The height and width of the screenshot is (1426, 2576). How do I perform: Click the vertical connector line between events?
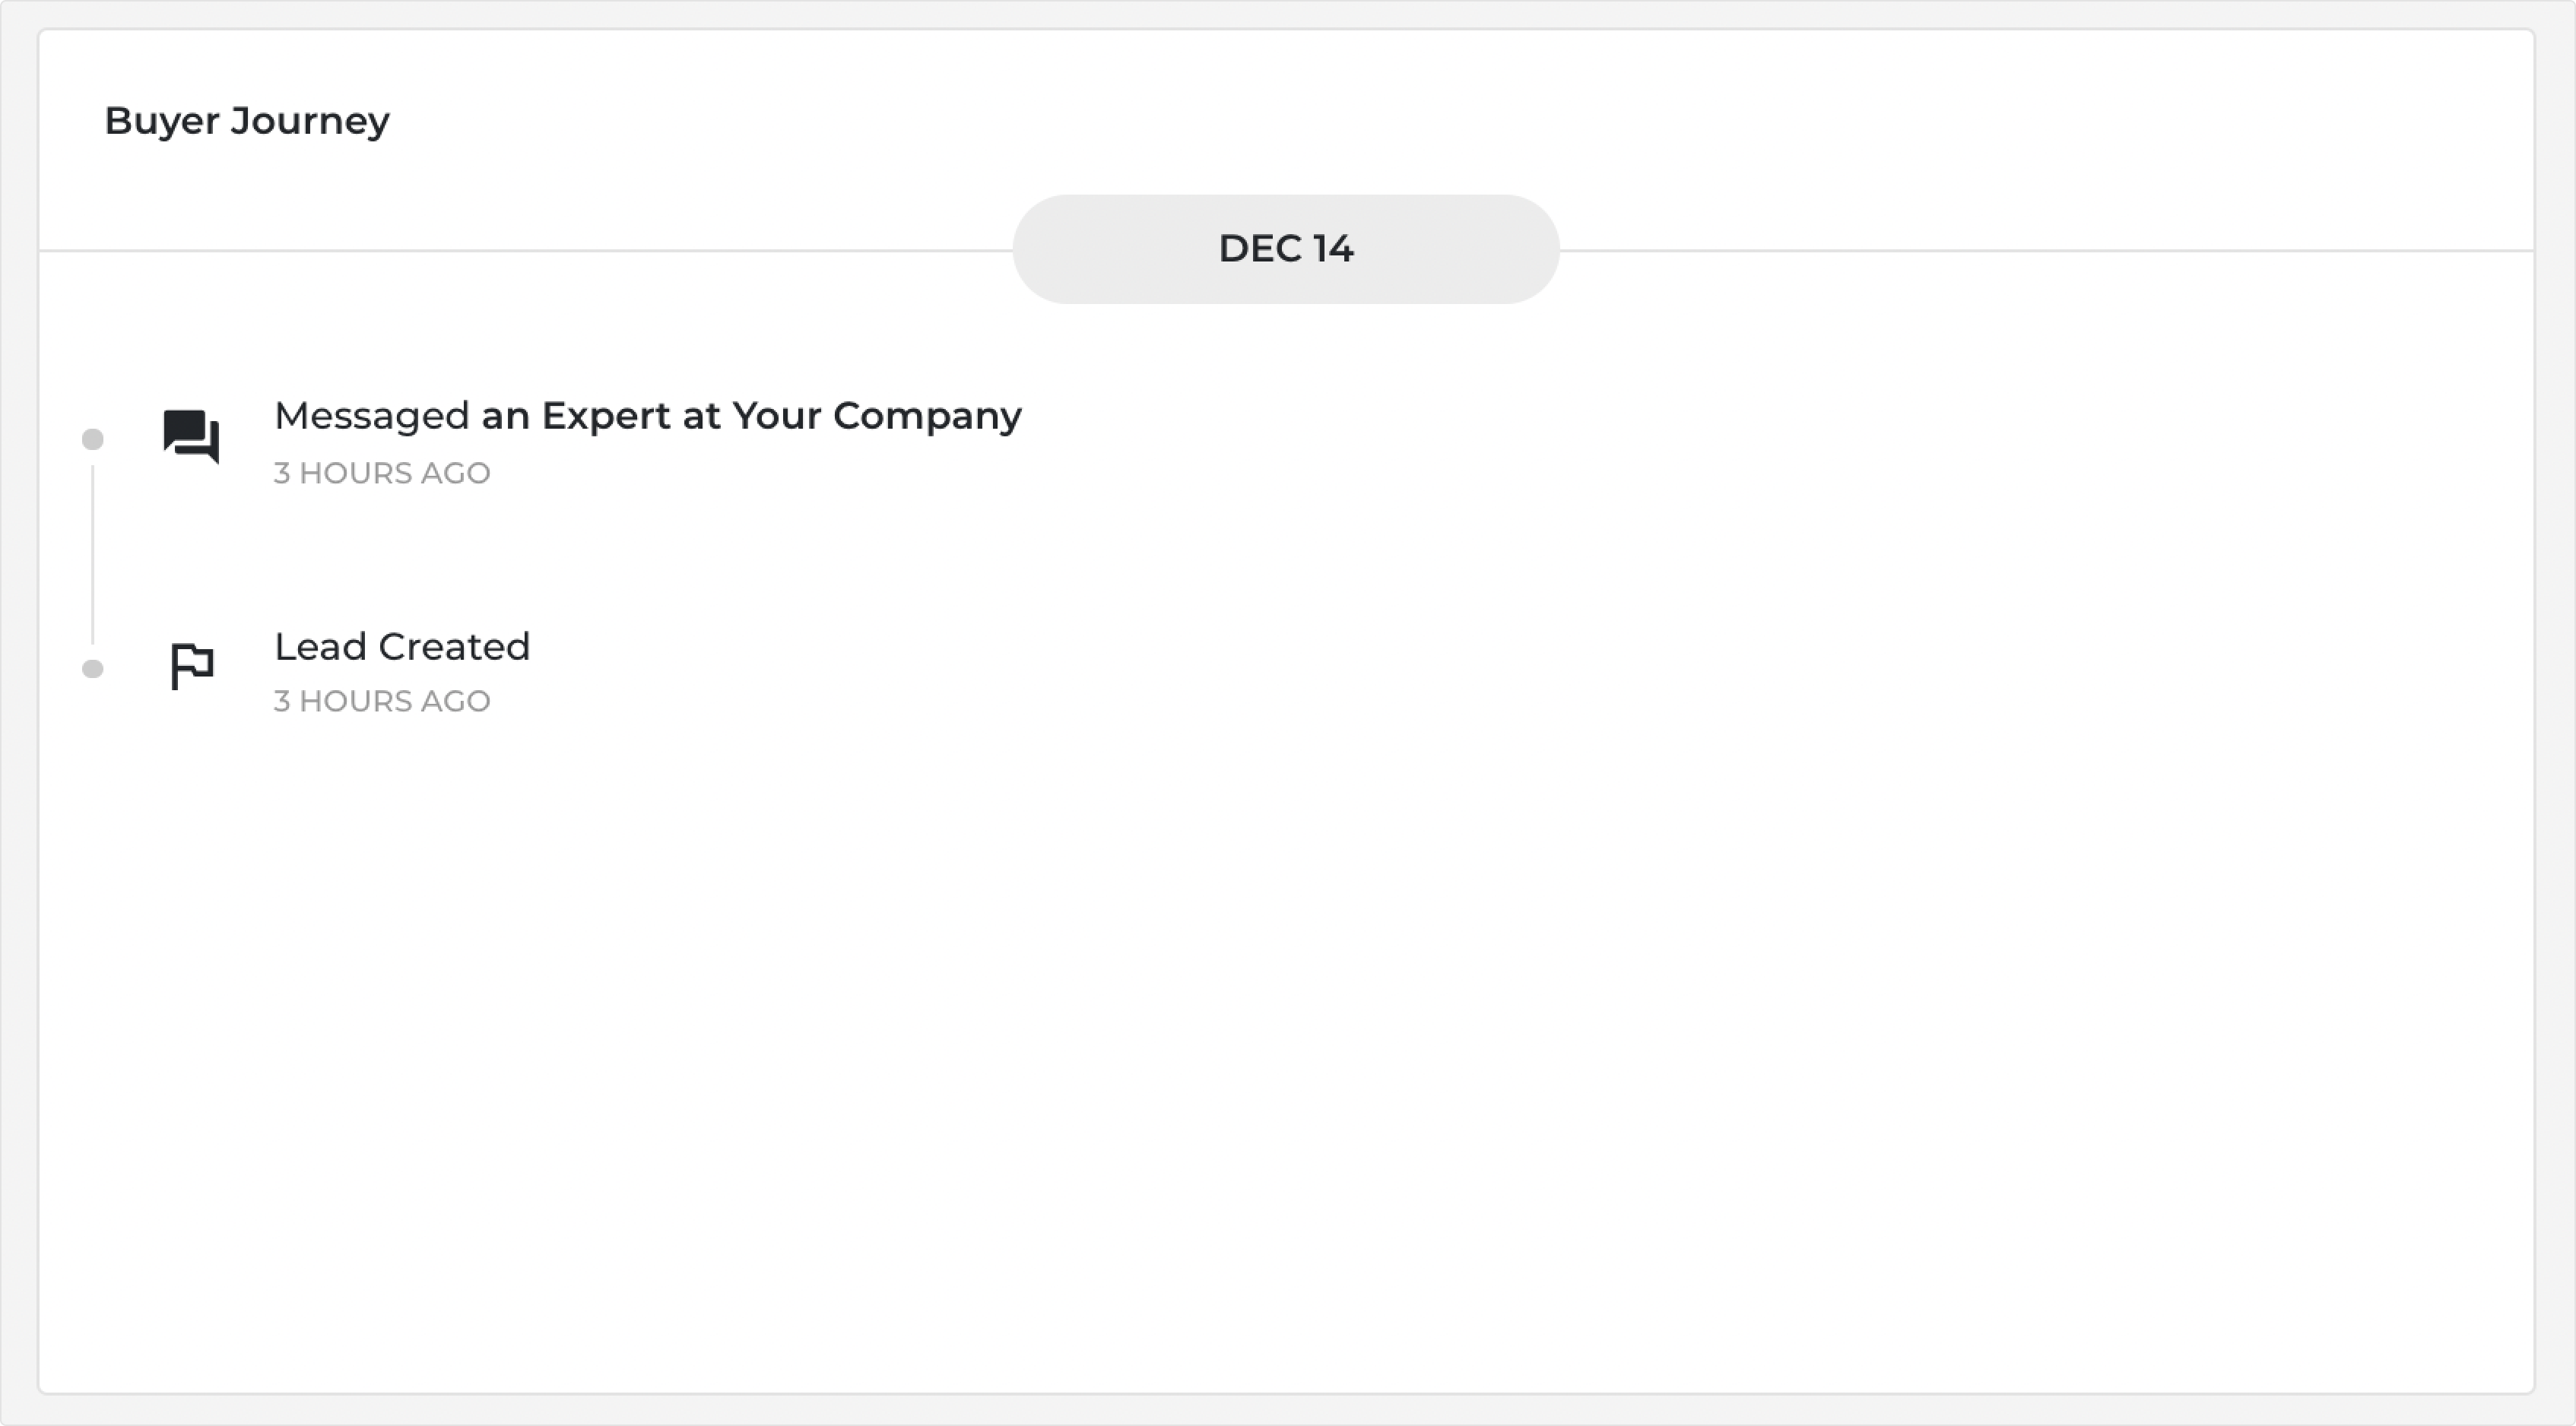tap(93, 555)
